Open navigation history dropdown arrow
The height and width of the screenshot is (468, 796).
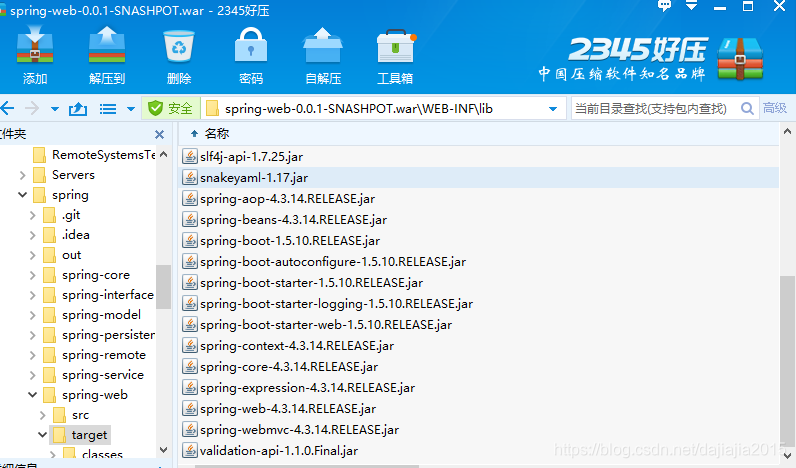pyautogui.click(x=55, y=109)
